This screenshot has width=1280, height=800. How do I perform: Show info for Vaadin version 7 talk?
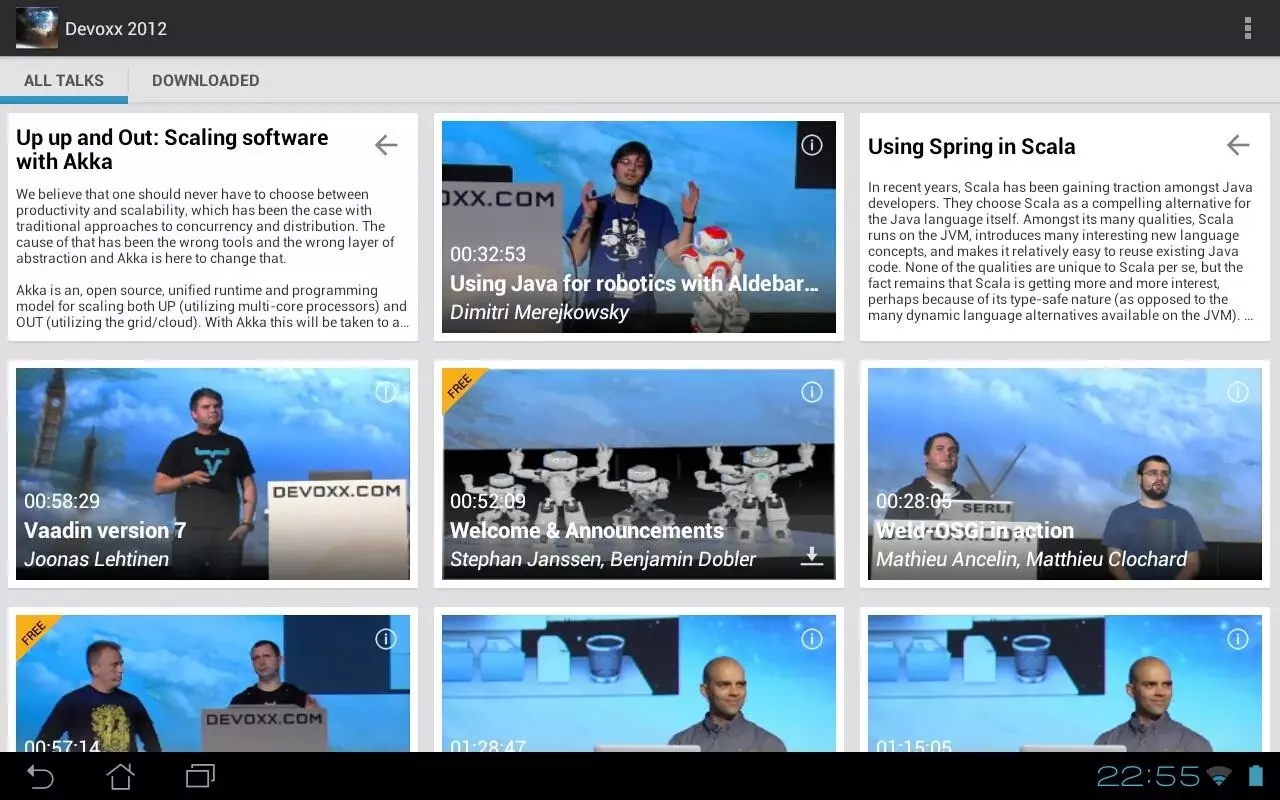(x=386, y=392)
